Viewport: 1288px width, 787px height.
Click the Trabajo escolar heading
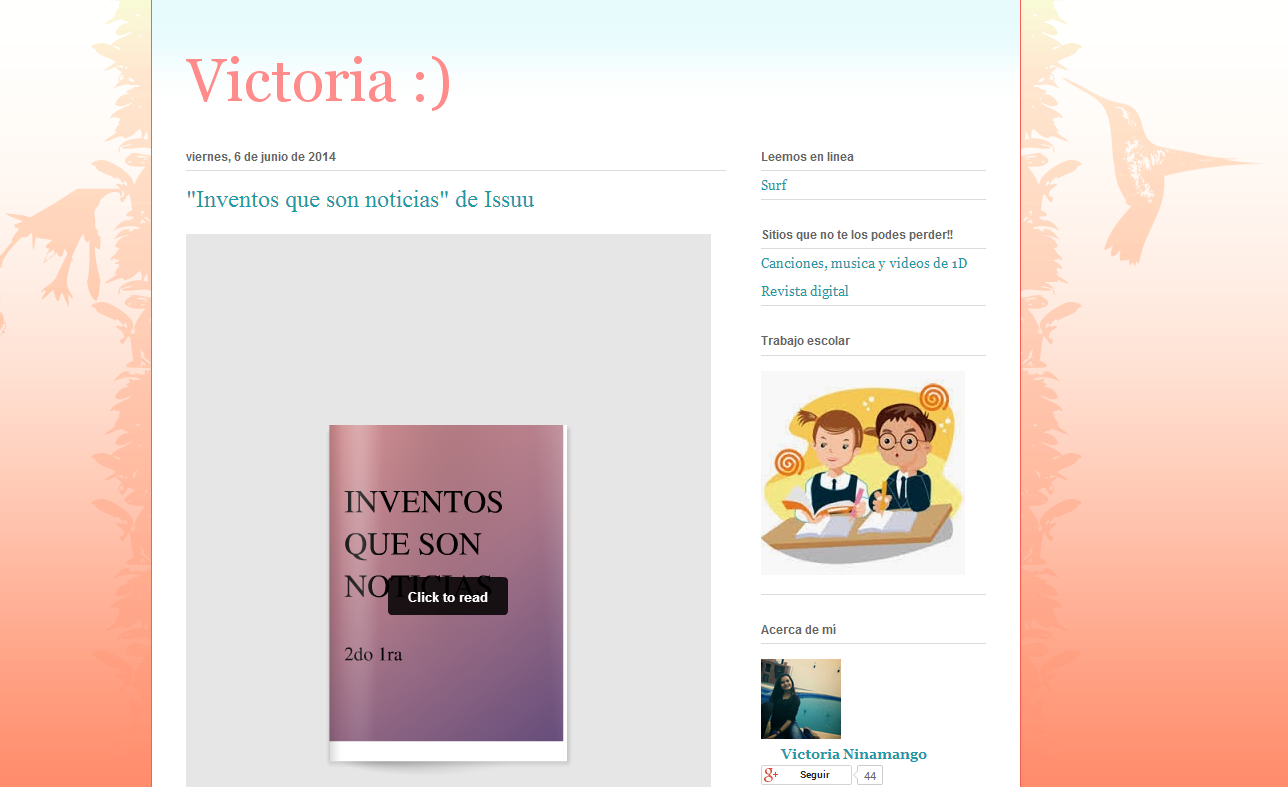coord(805,341)
